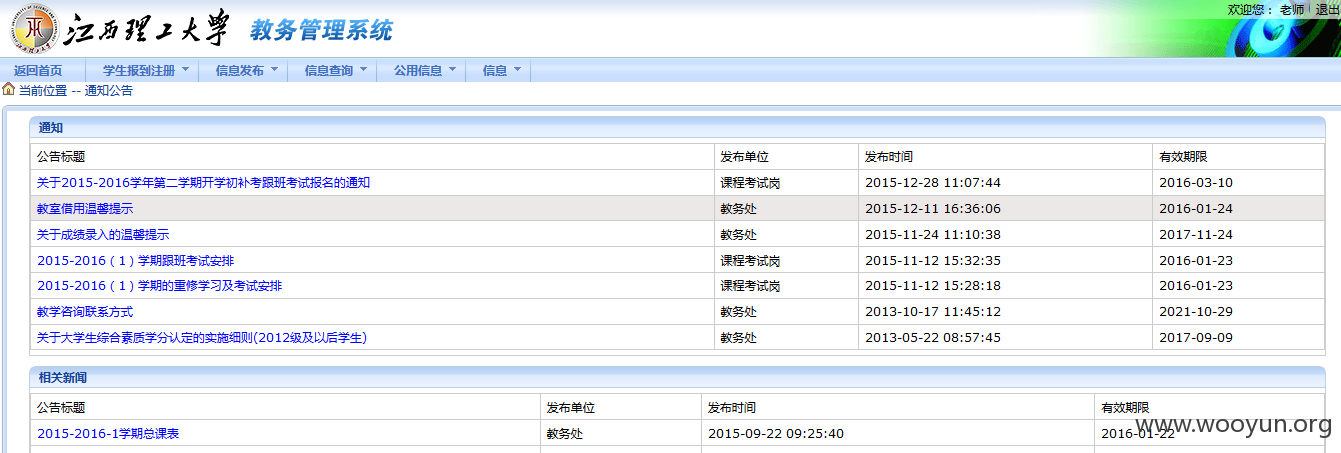Click the 2021-10-29 expiry date
Image resolution: width=1341 pixels, height=453 pixels.
pyautogui.click(x=1196, y=313)
